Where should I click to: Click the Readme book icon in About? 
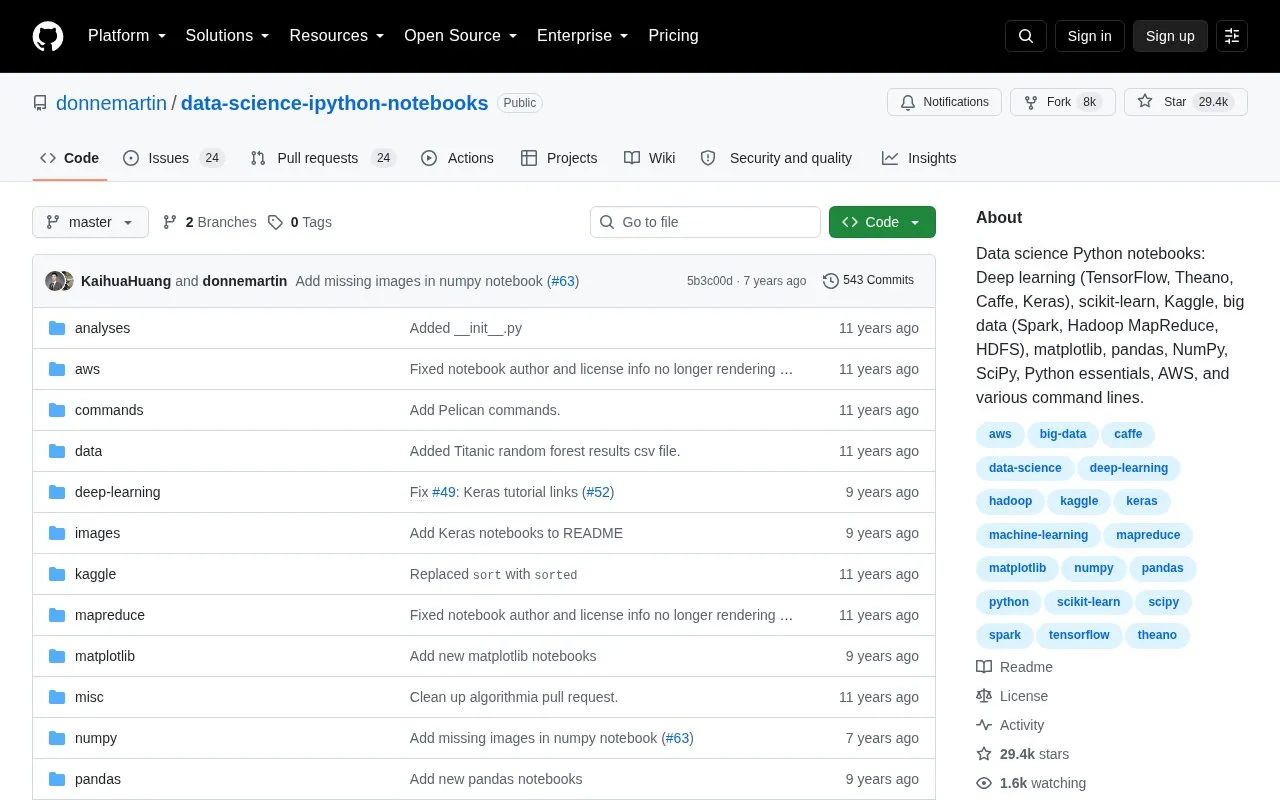click(x=984, y=667)
